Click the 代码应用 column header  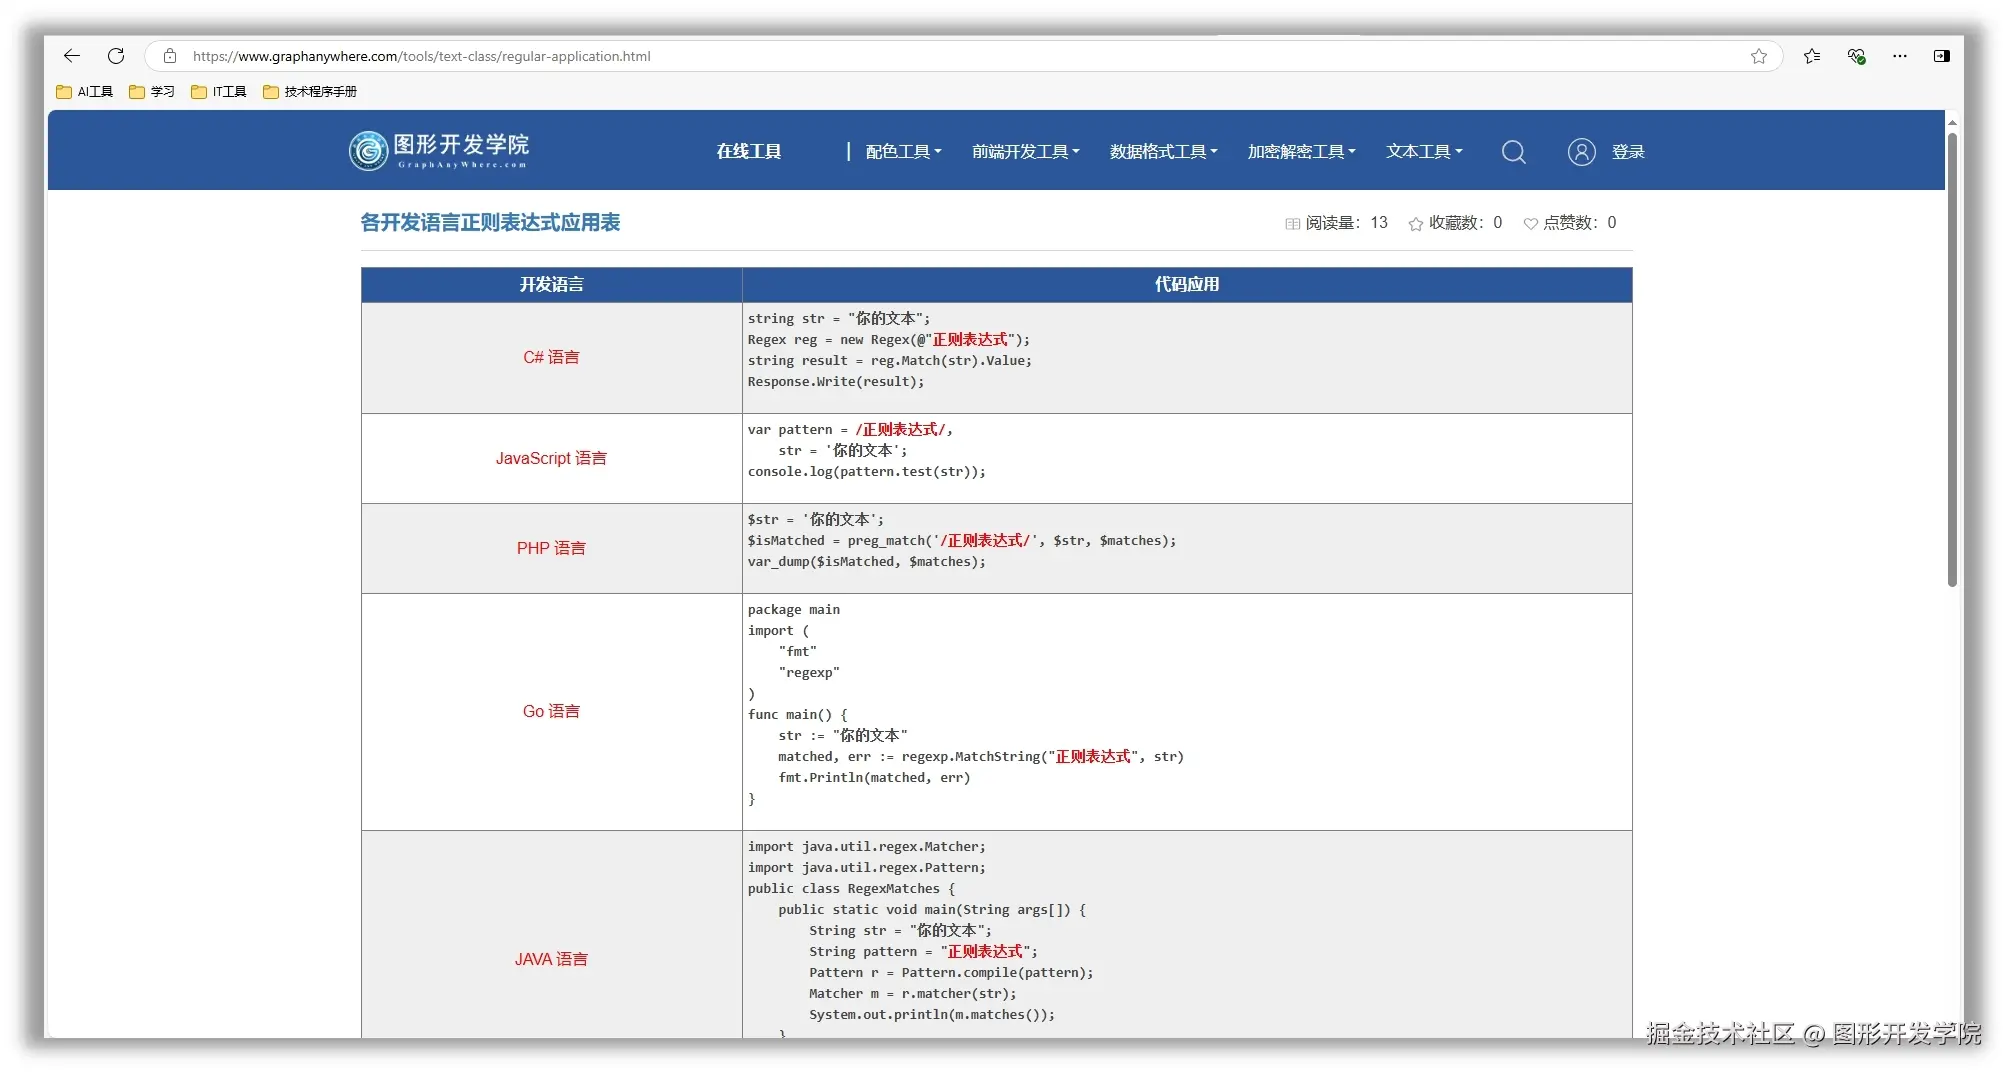pos(1187,285)
